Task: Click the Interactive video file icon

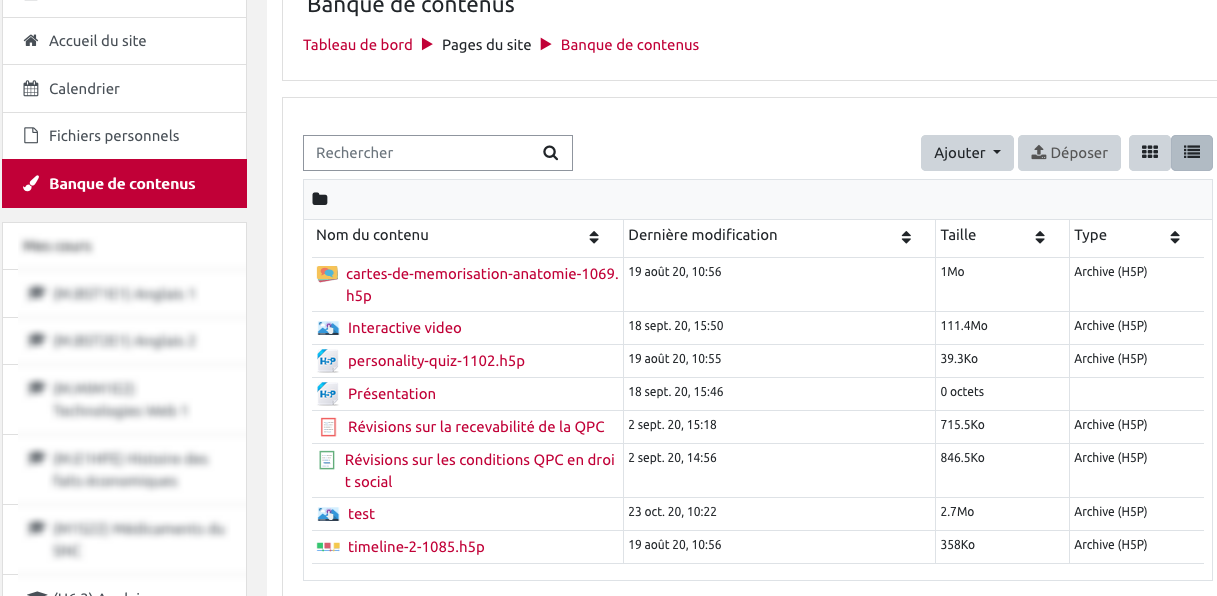Action: (x=328, y=328)
